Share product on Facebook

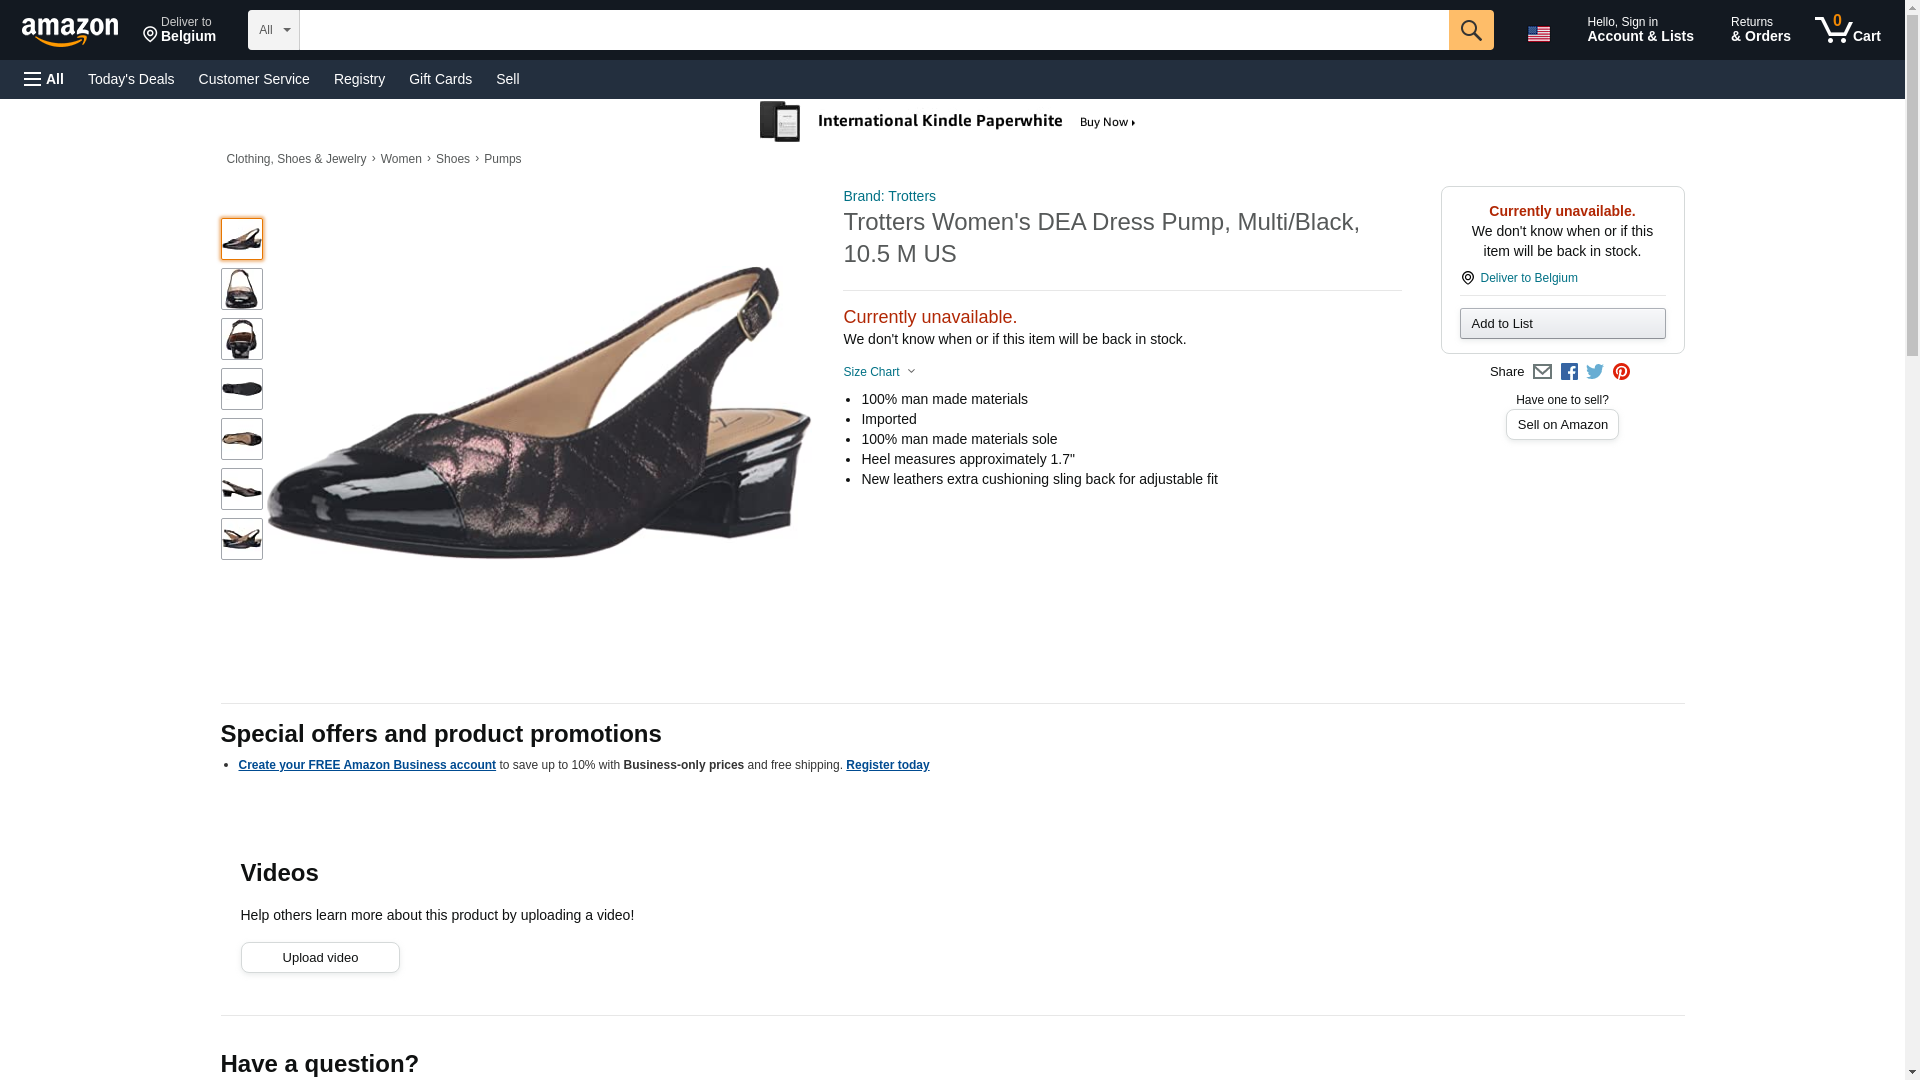click(x=1569, y=372)
